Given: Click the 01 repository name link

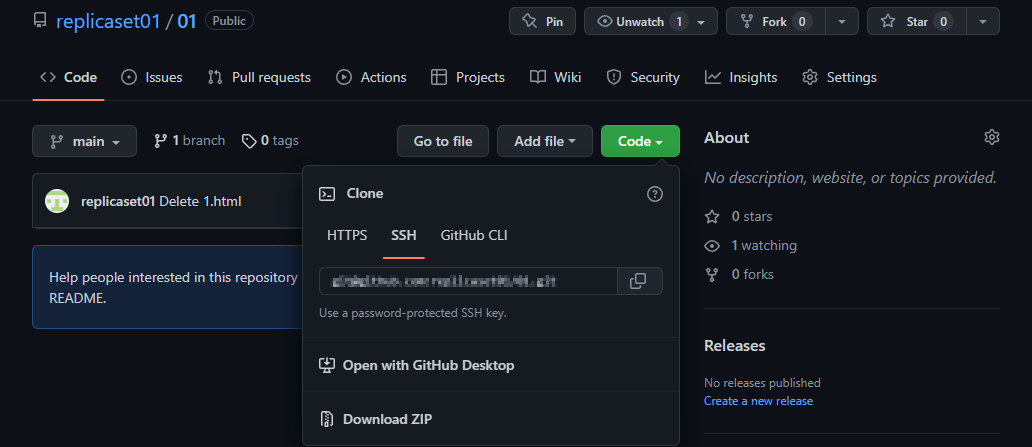Looking at the screenshot, I should click(x=187, y=21).
